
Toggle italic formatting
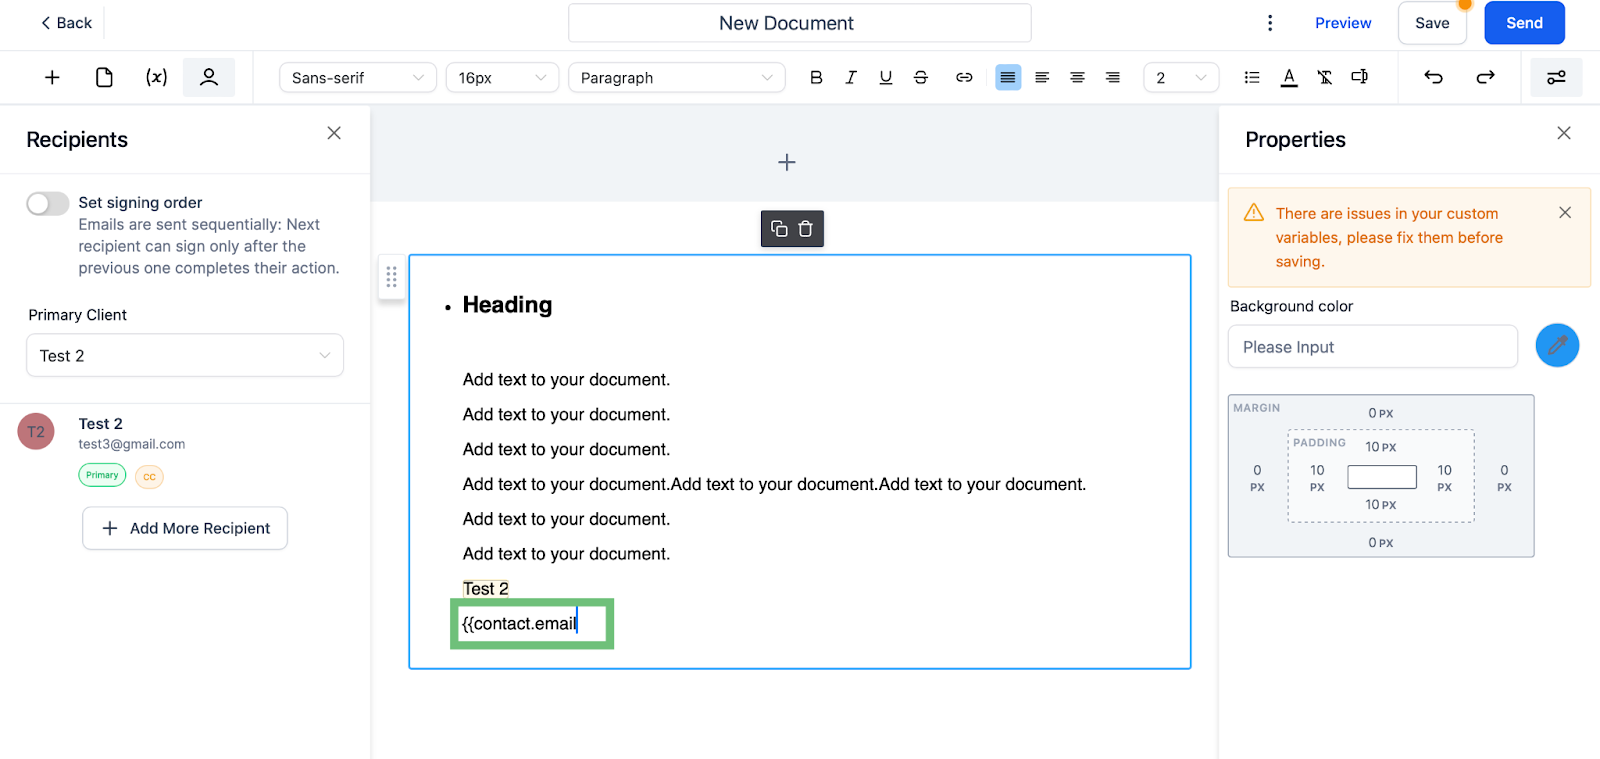click(851, 77)
